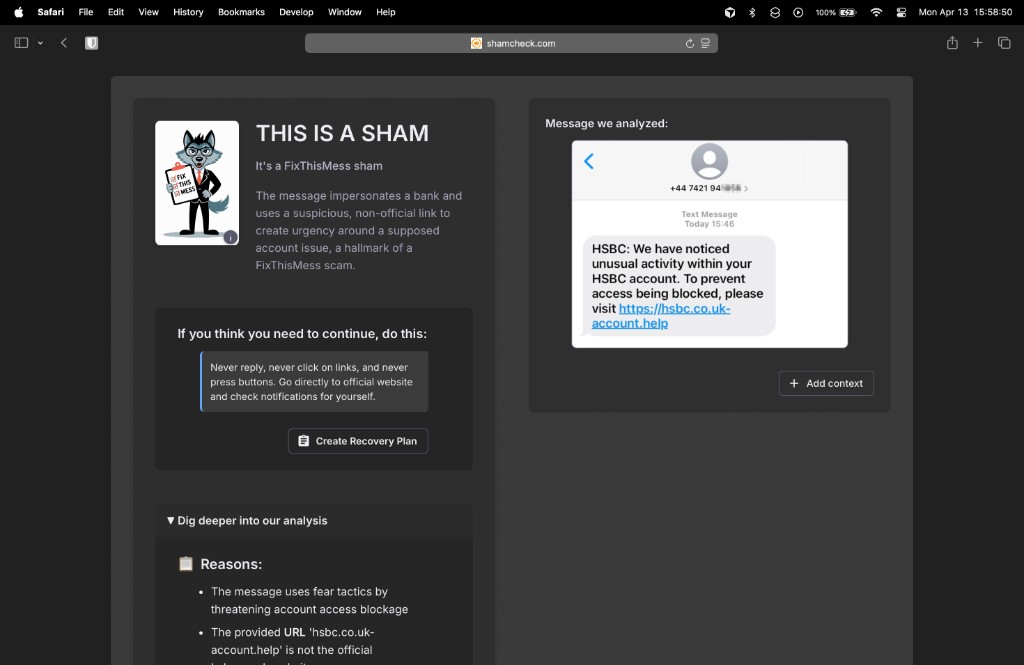Open the Help menu
Screen dimensions: 1024x665
point(385,12)
